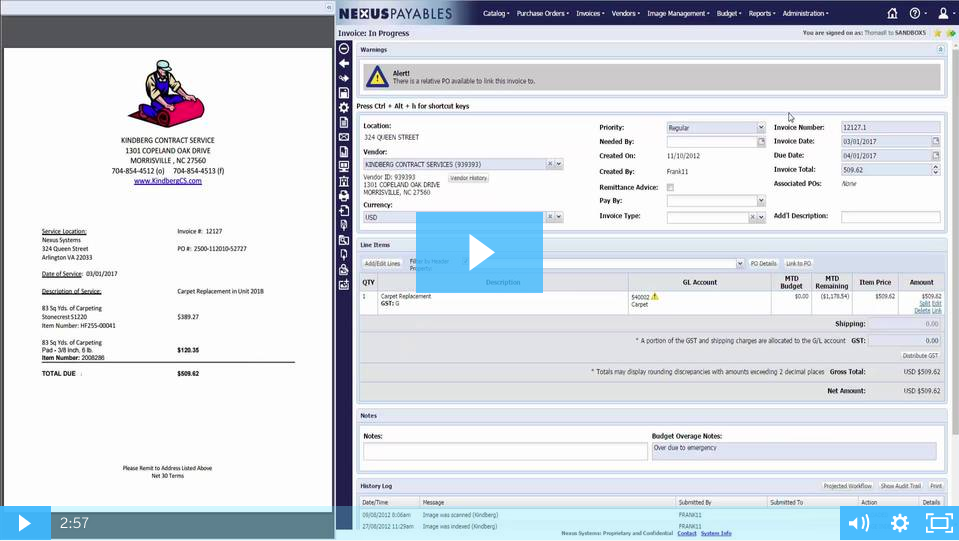The image size is (959, 541).
Task: Click the floppy-disk save icon in the sidebar
Action: 344,93
